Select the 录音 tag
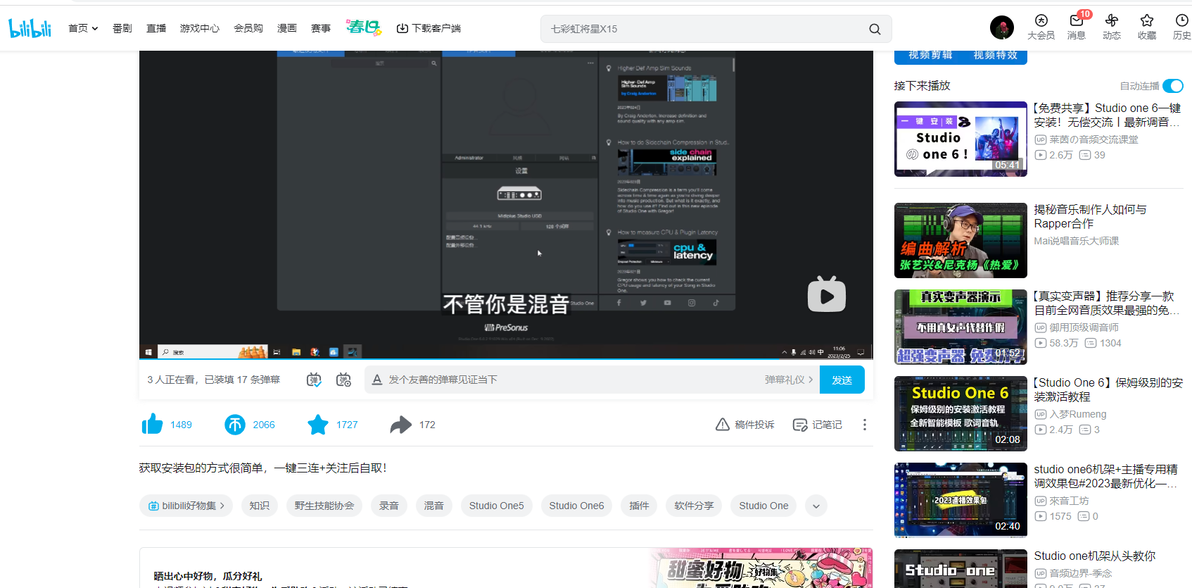This screenshot has width=1192, height=588. [x=389, y=506]
